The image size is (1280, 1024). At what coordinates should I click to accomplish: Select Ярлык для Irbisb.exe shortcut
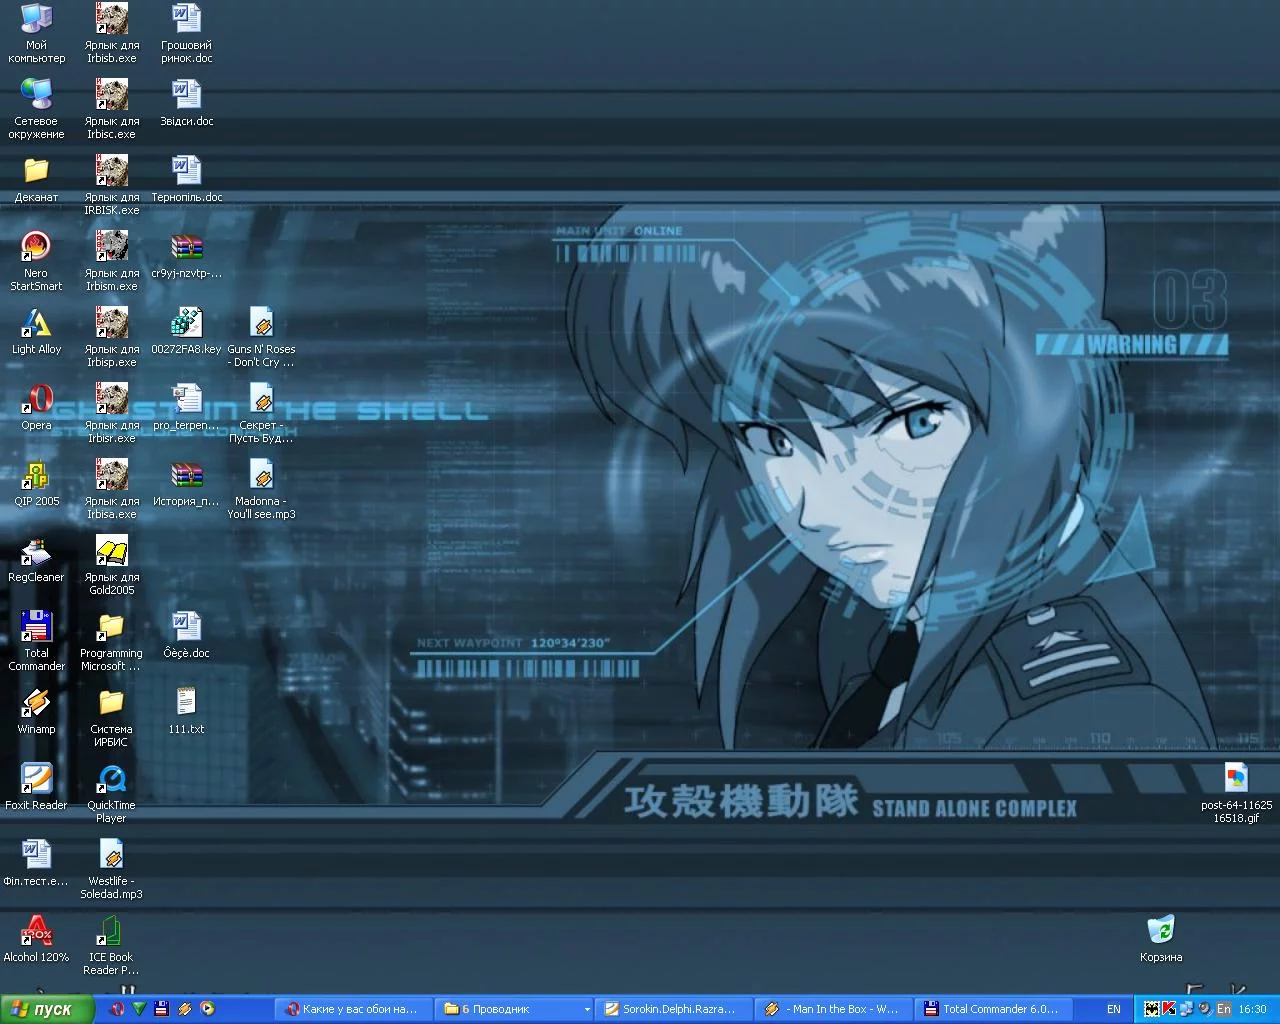coord(111,33)
